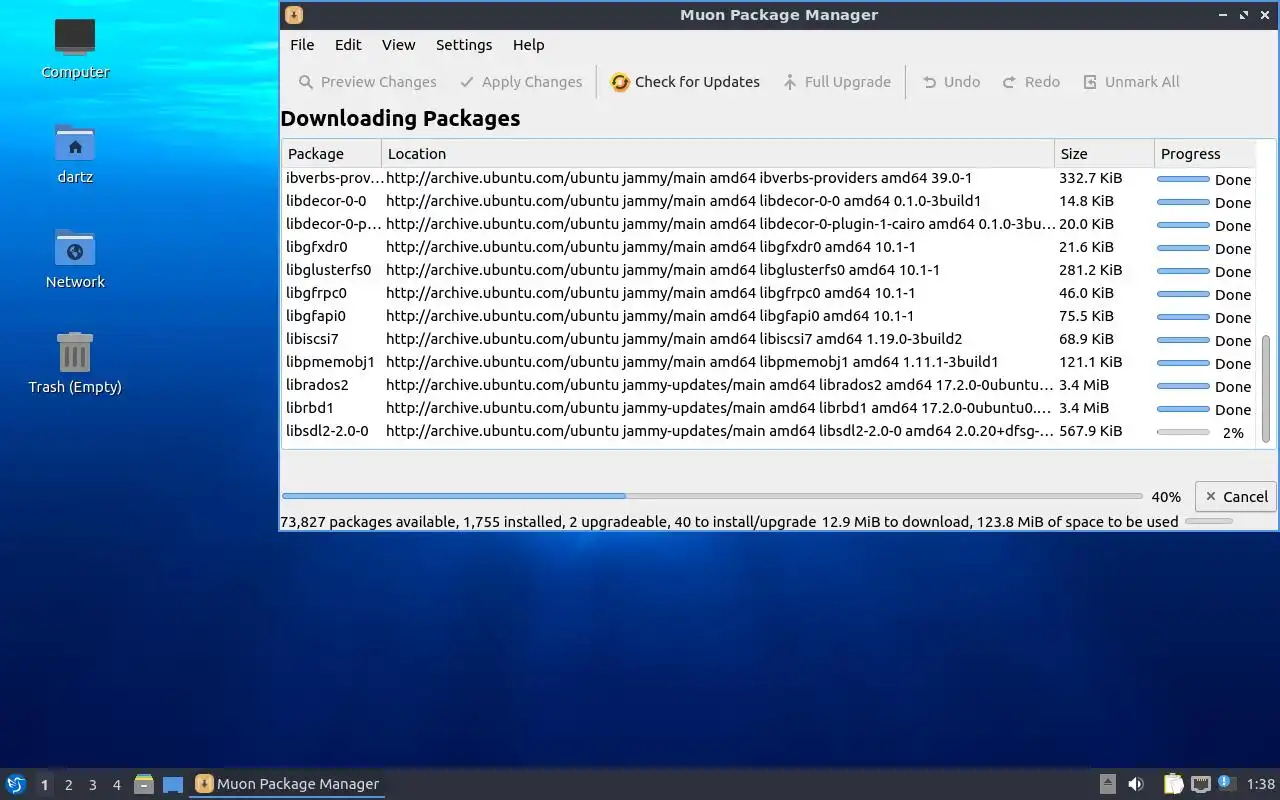The height and width of the screenshot is (800, 1280).
Task: Select the libiscsi7 package name
Action: tap(312, 339)
